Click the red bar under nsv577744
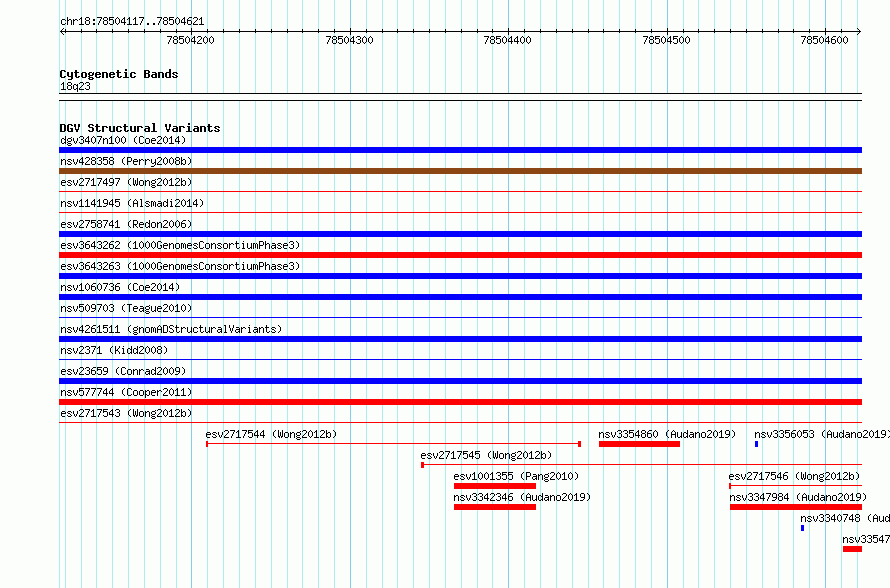The height and width of the screenshot is (588, 890). coord(460,402)
